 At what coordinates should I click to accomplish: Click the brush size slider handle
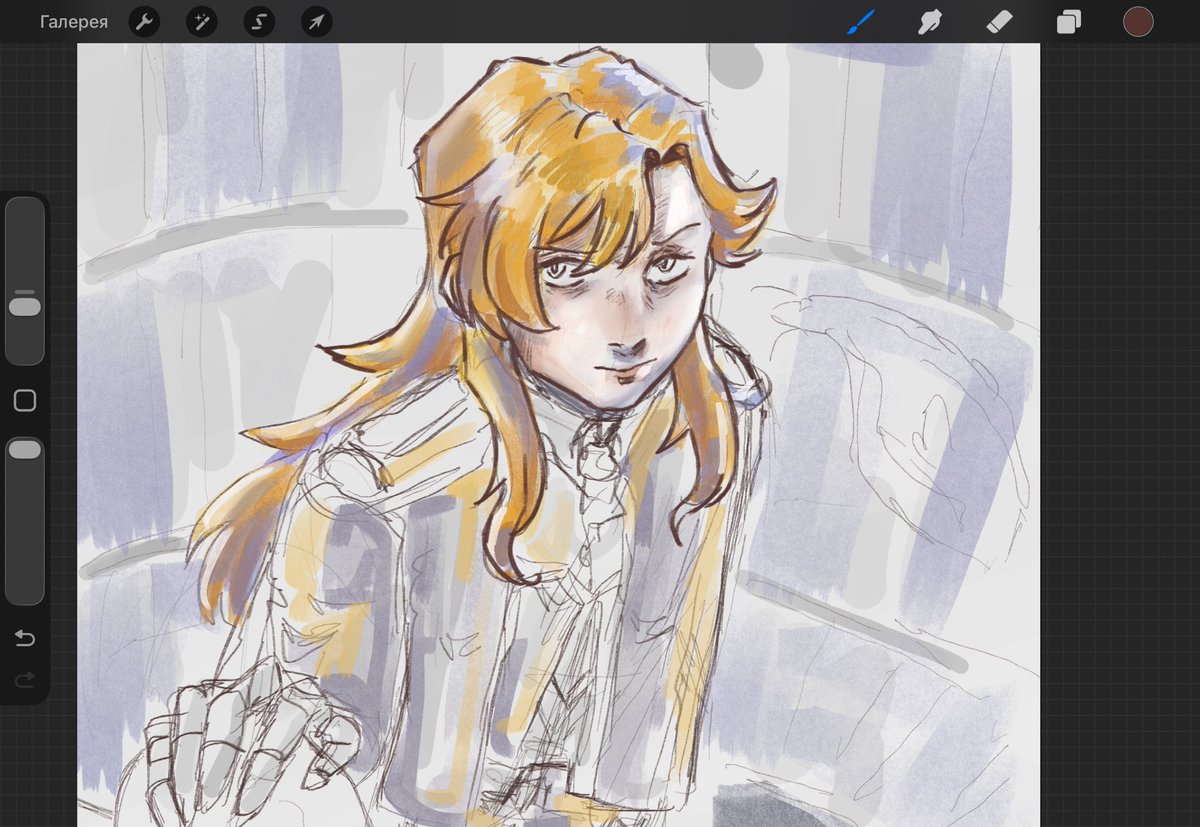point(25,305)
